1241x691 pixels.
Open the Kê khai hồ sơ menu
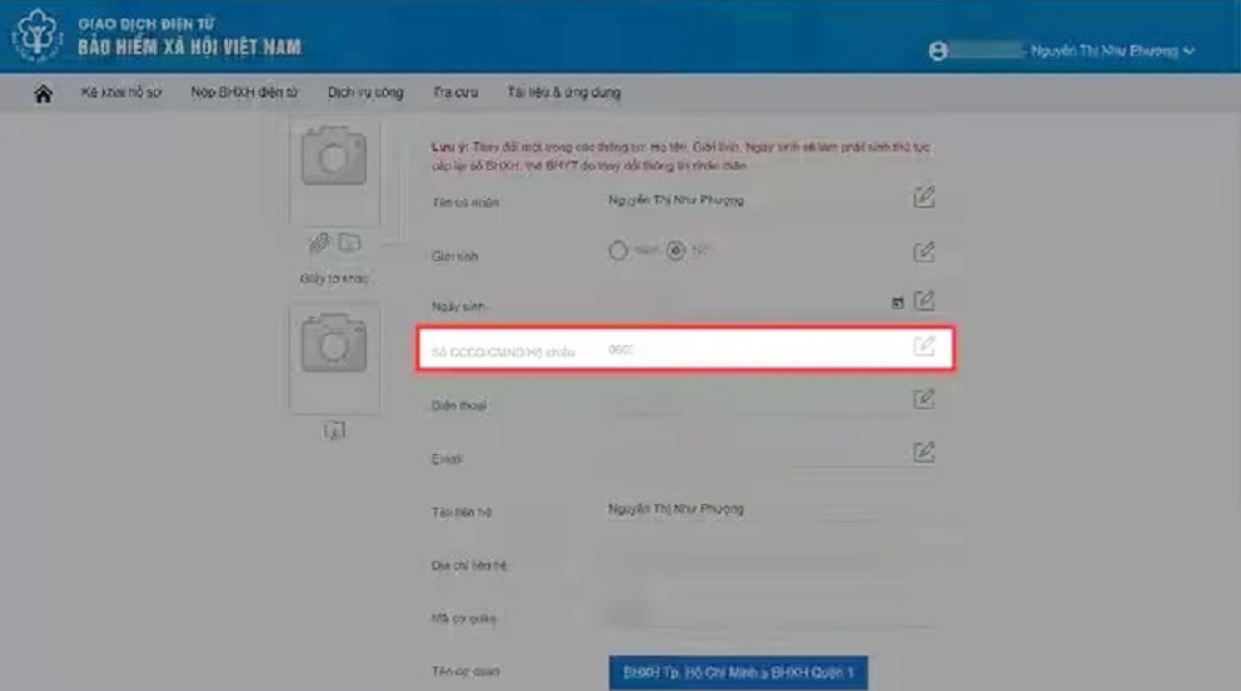click(121, 93)
